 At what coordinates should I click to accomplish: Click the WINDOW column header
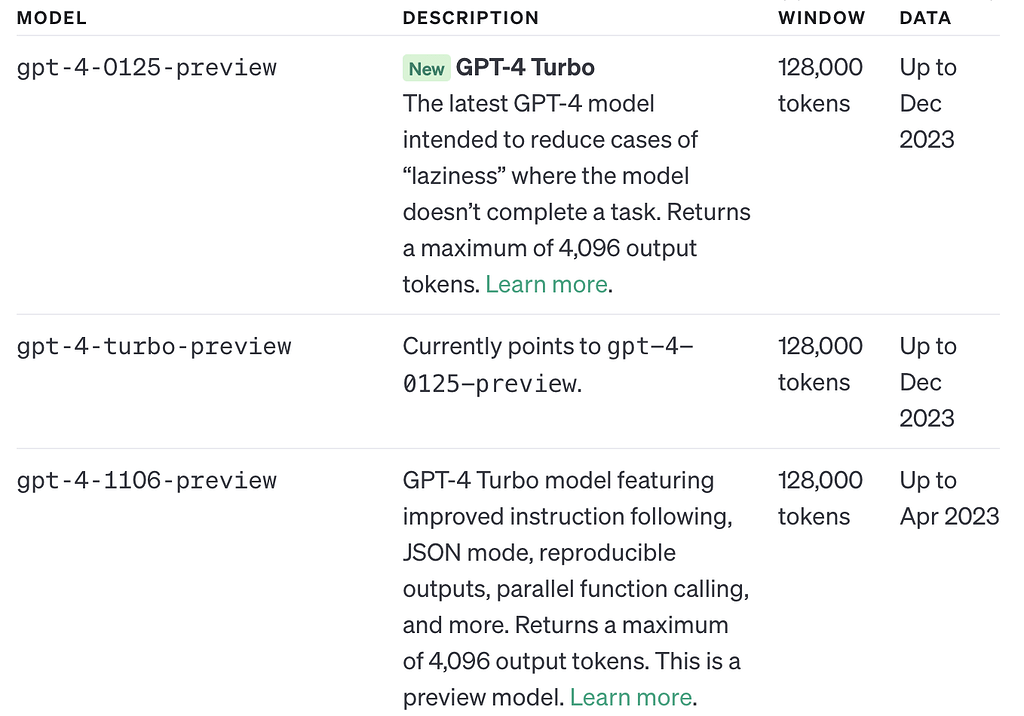tap(821, 18)
